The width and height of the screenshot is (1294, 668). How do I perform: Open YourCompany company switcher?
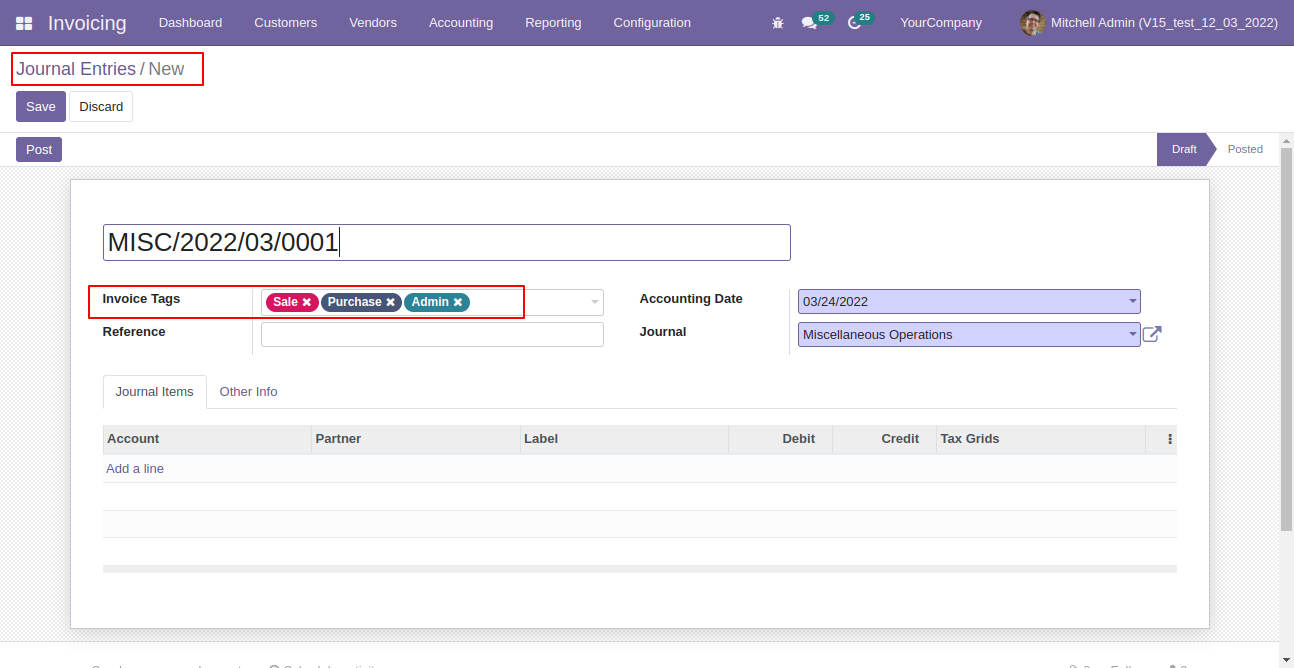941,23
